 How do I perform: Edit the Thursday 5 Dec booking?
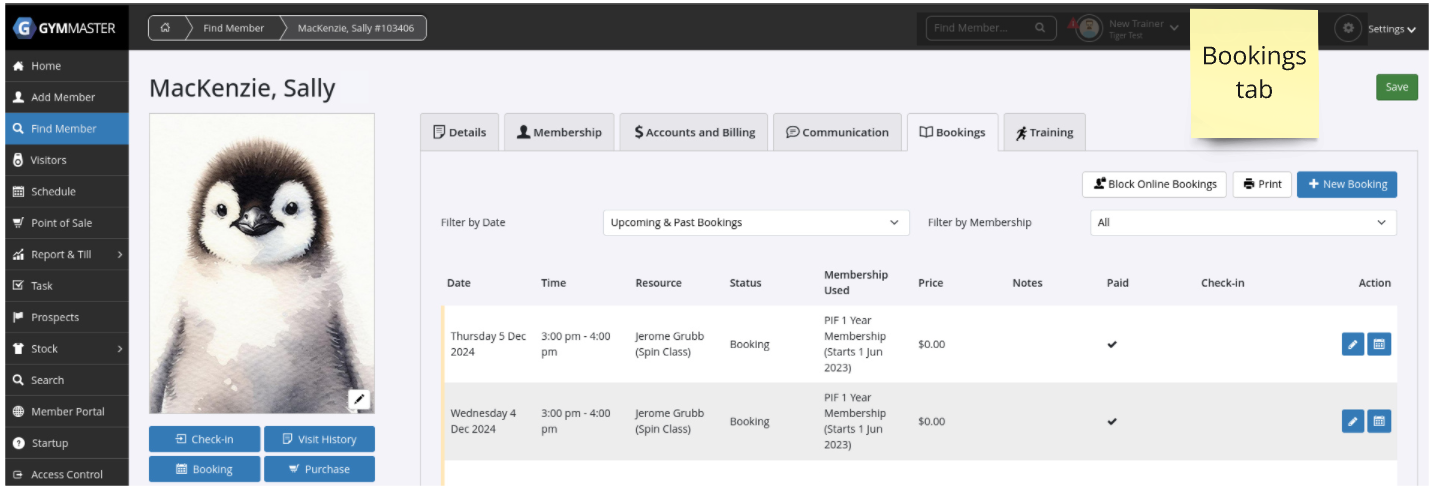pos(1352,344)
